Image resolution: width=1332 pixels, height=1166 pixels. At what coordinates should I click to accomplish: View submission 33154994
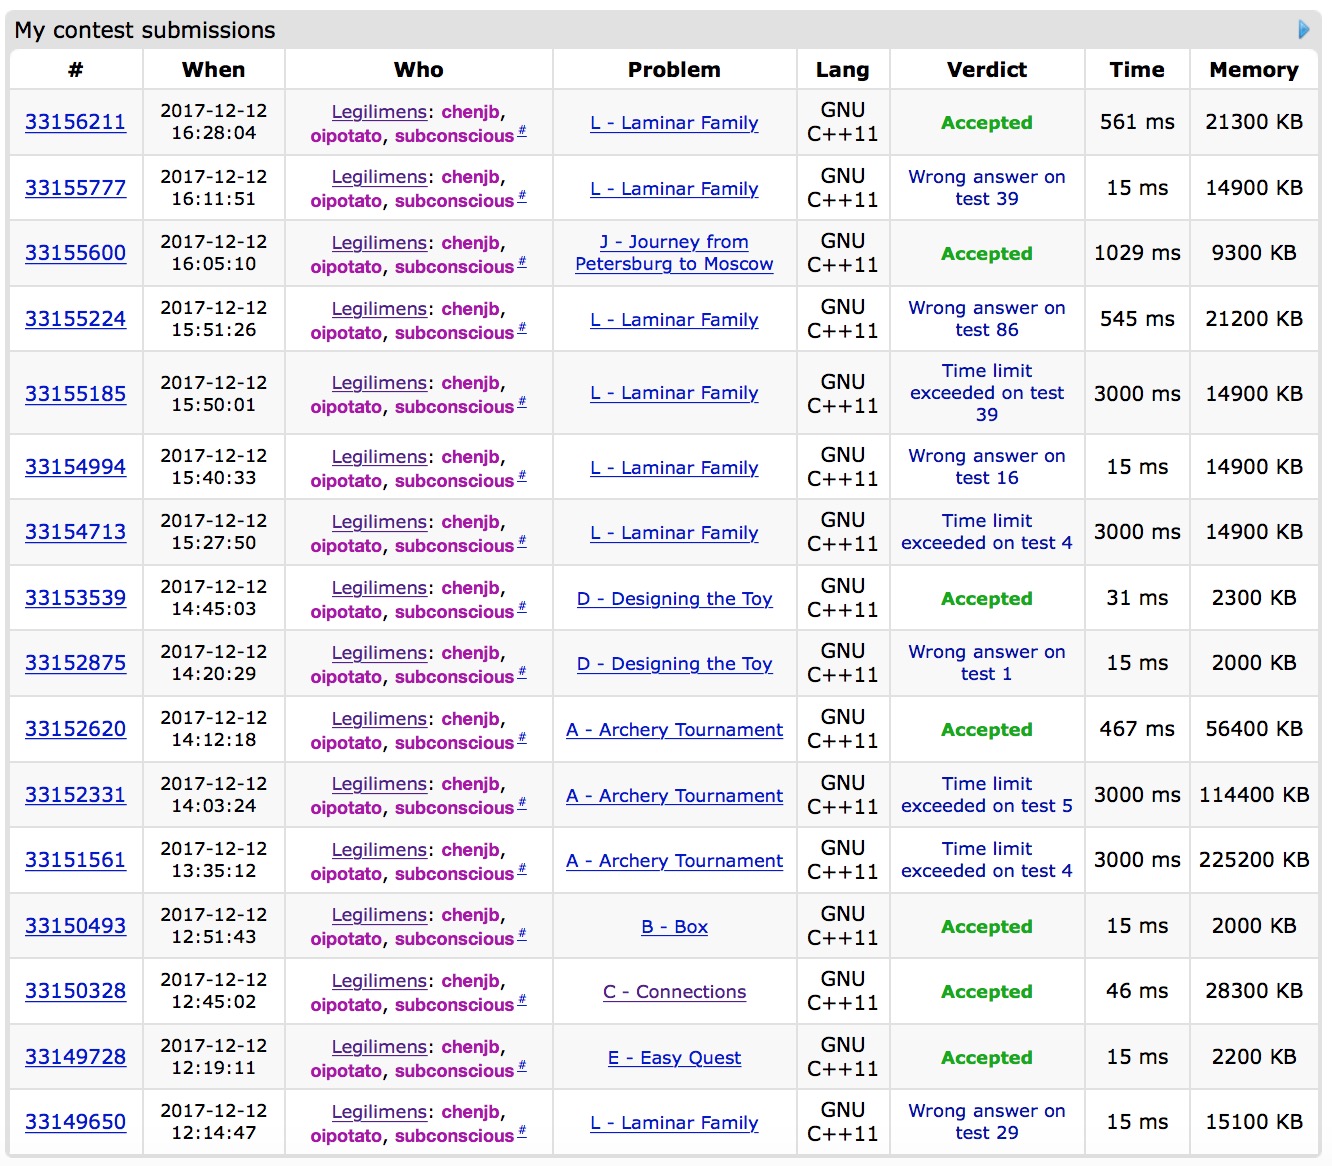[75, 467]
